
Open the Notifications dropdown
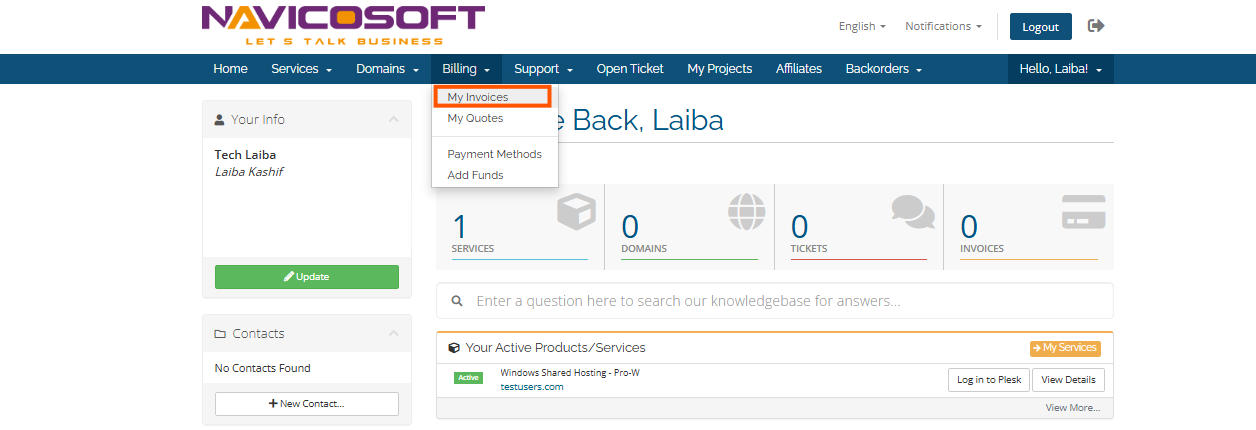point(942,26)
